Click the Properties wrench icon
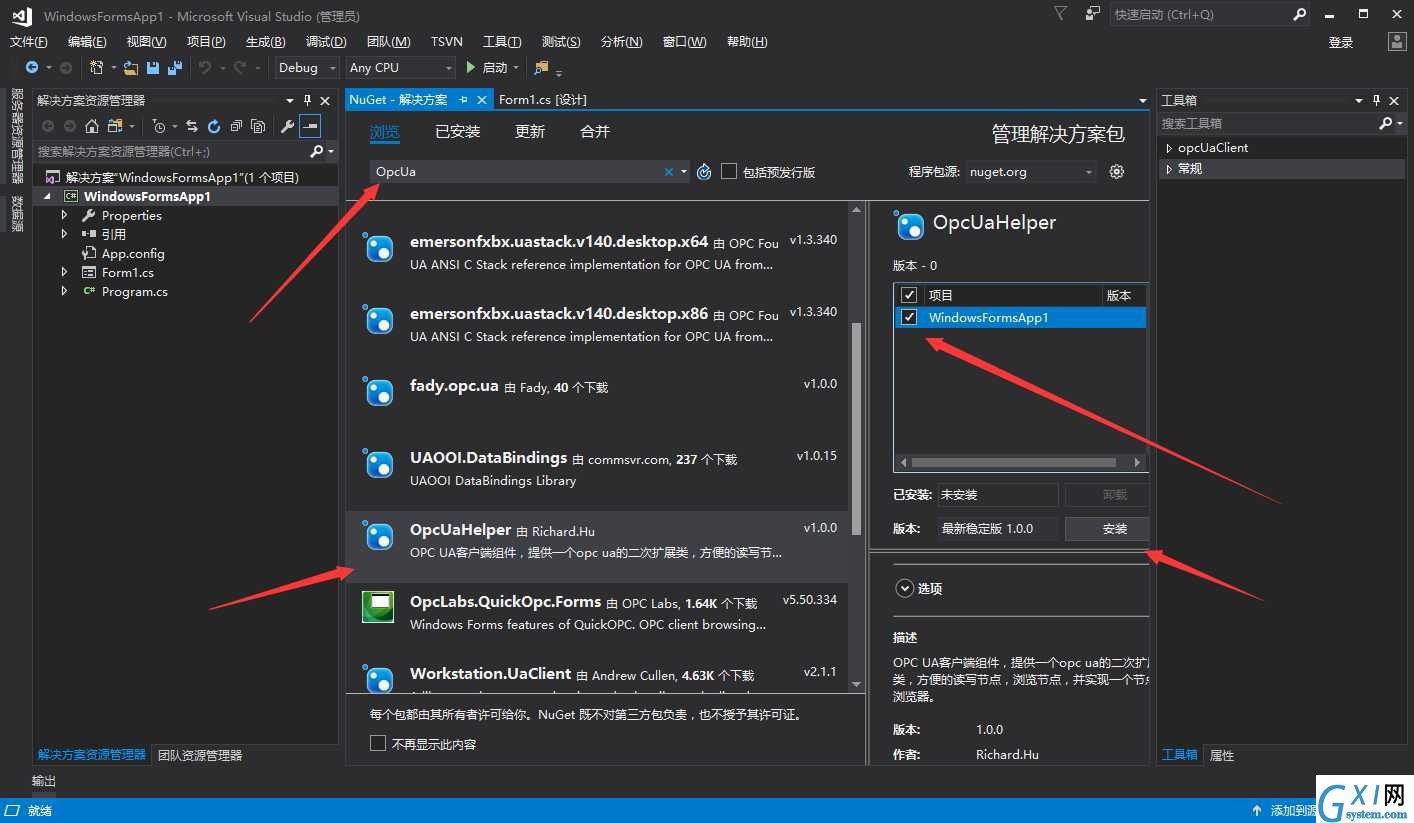 point(288,126)
